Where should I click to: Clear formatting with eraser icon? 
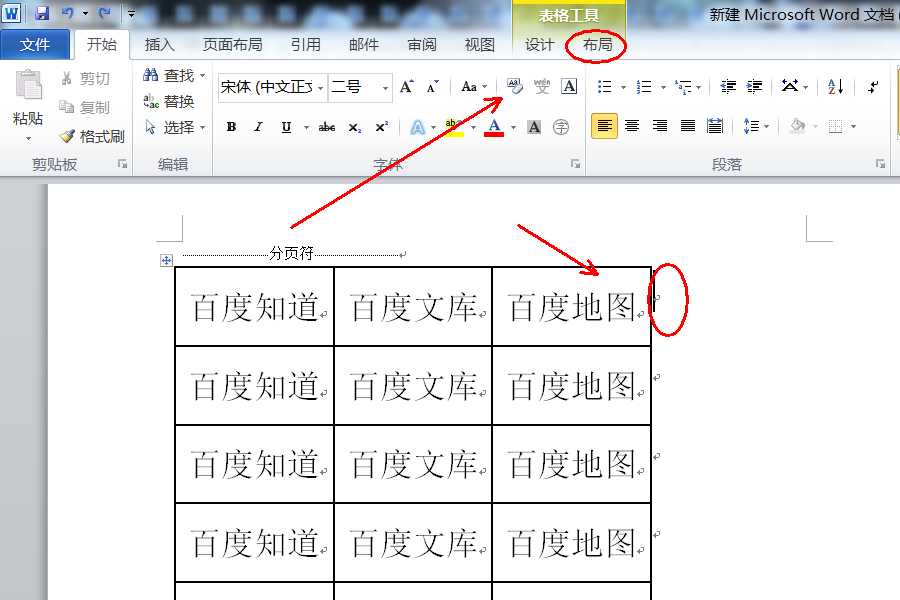(515, 86)
